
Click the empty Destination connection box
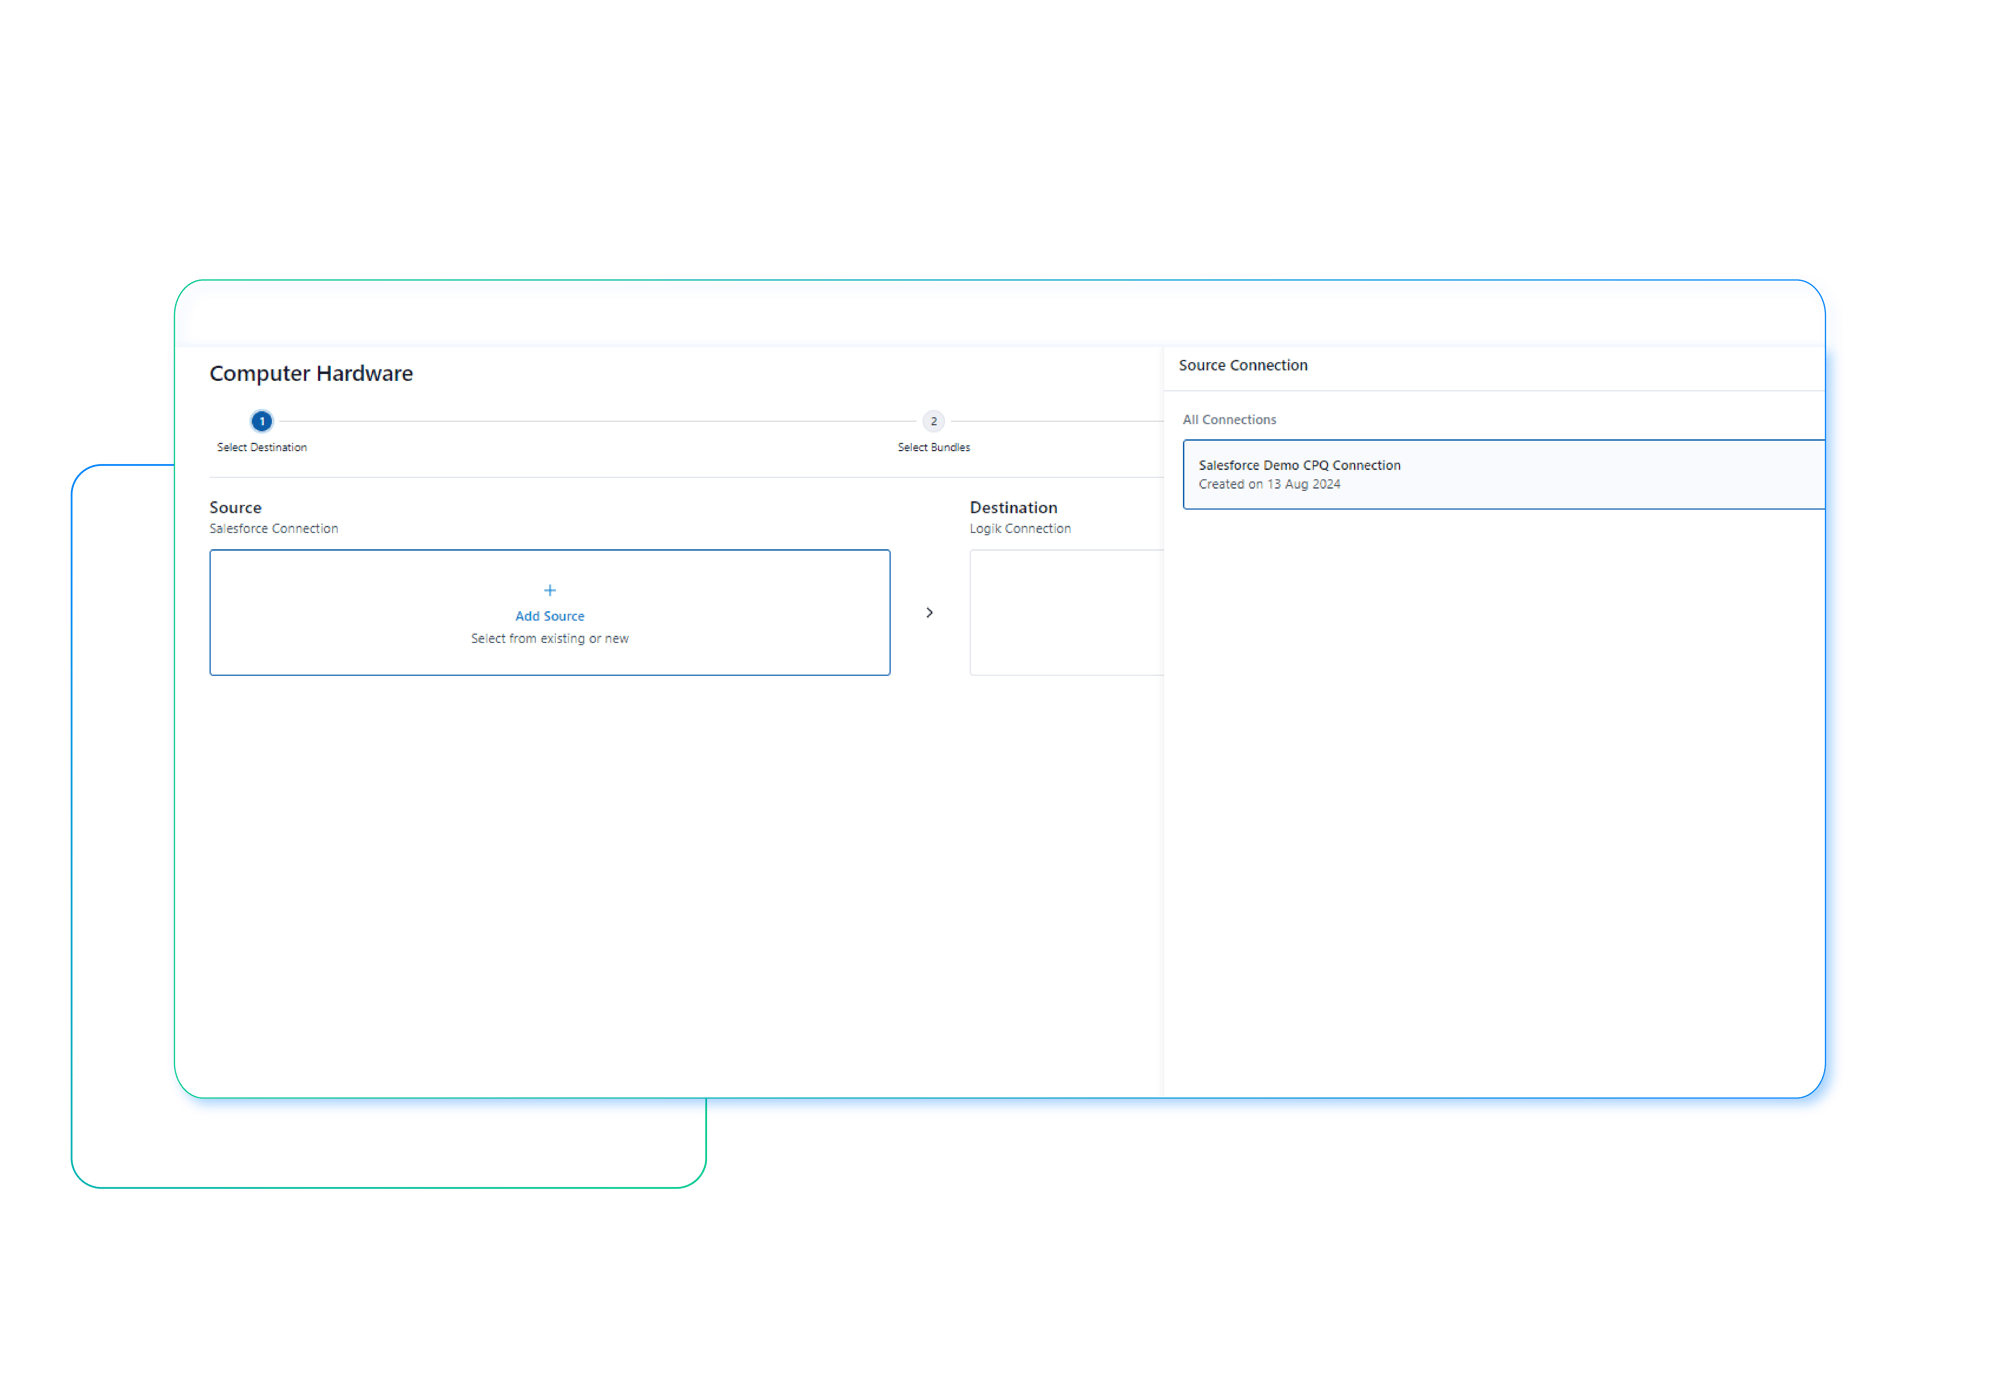pos(1066,612)
